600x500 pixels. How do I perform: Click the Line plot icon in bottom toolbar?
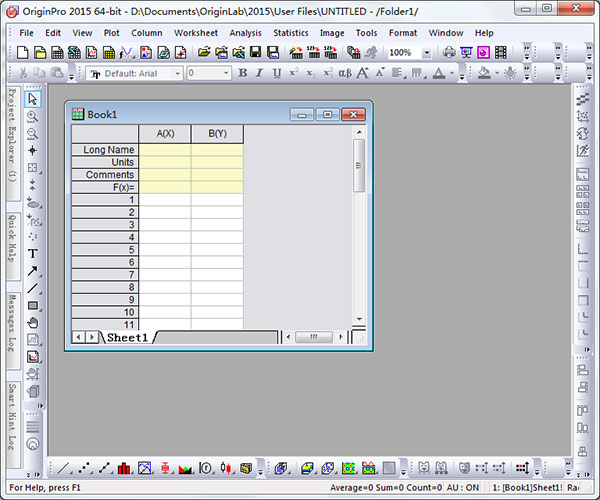point(64,468)
